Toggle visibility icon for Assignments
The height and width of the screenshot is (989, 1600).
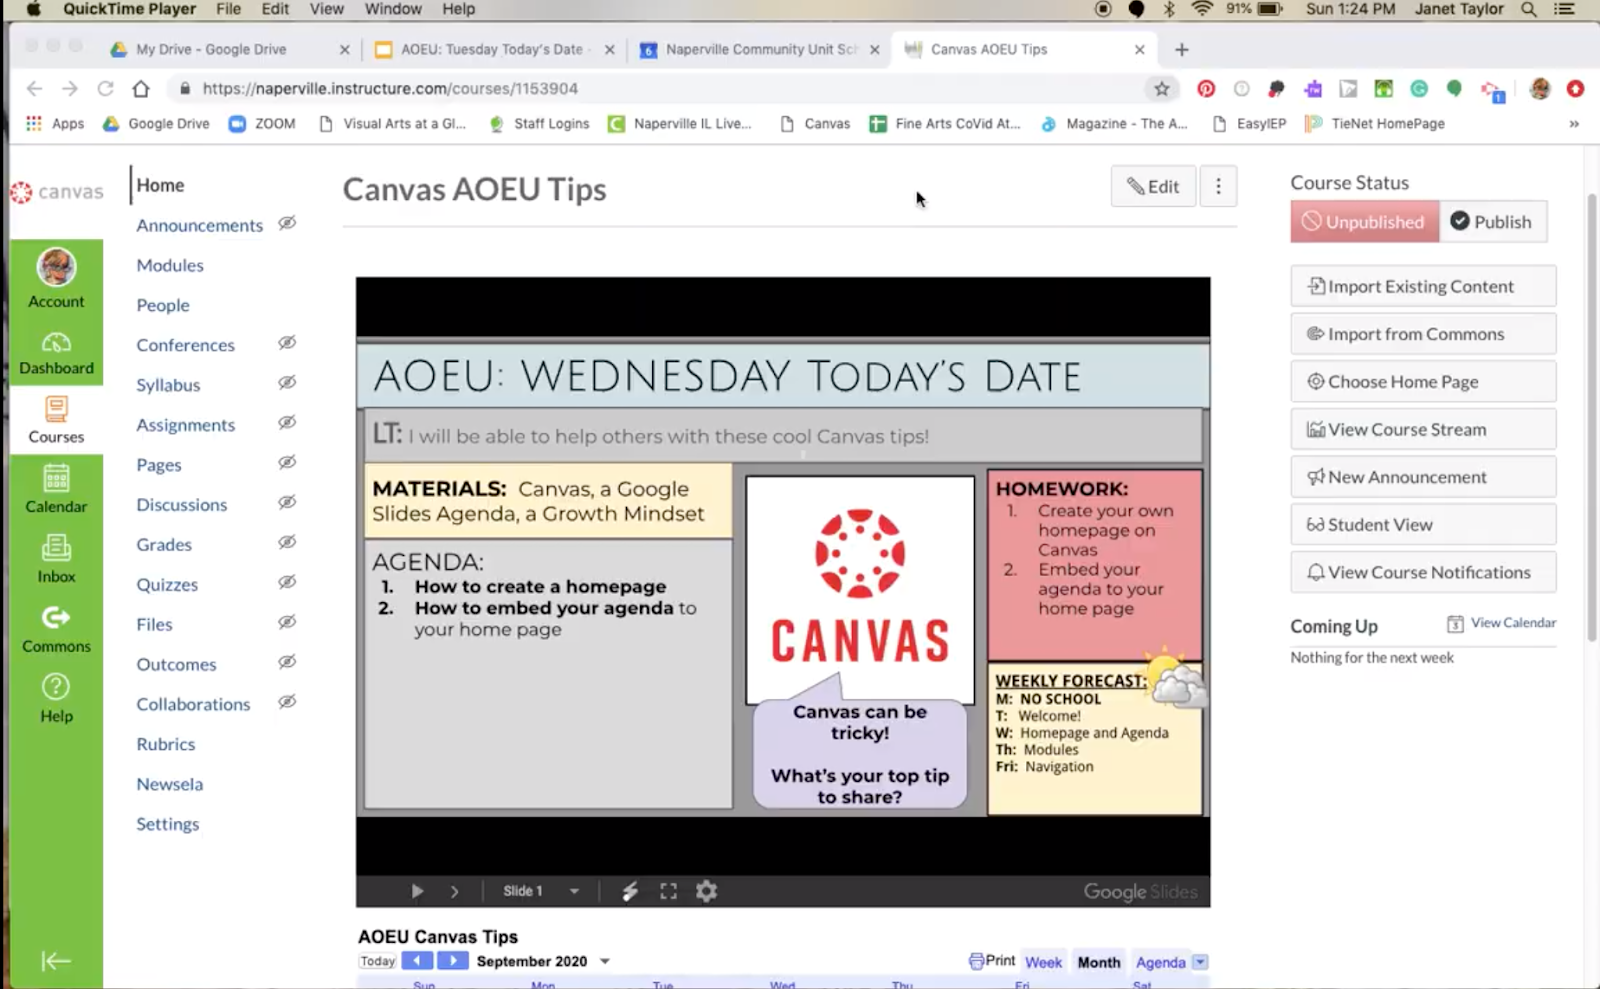coord(287,423)
